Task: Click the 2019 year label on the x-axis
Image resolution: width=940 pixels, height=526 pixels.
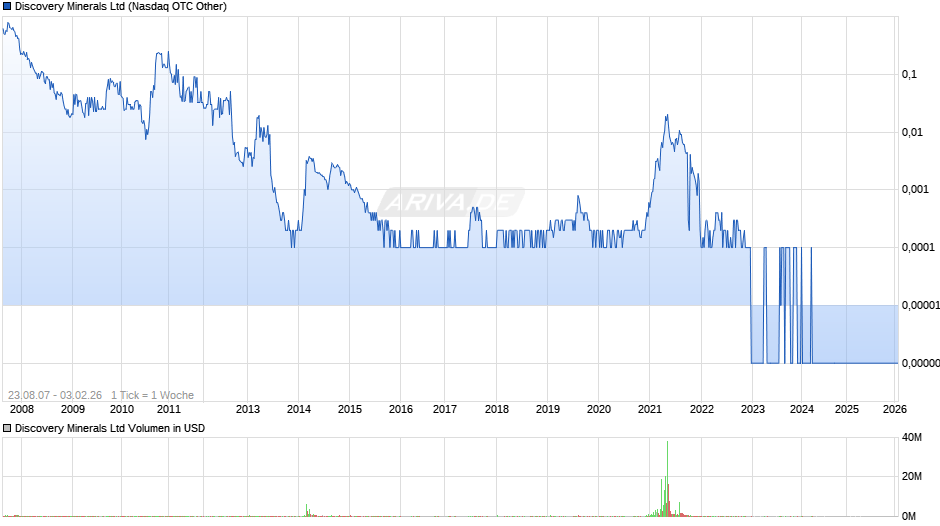Action: pos(547,409)
